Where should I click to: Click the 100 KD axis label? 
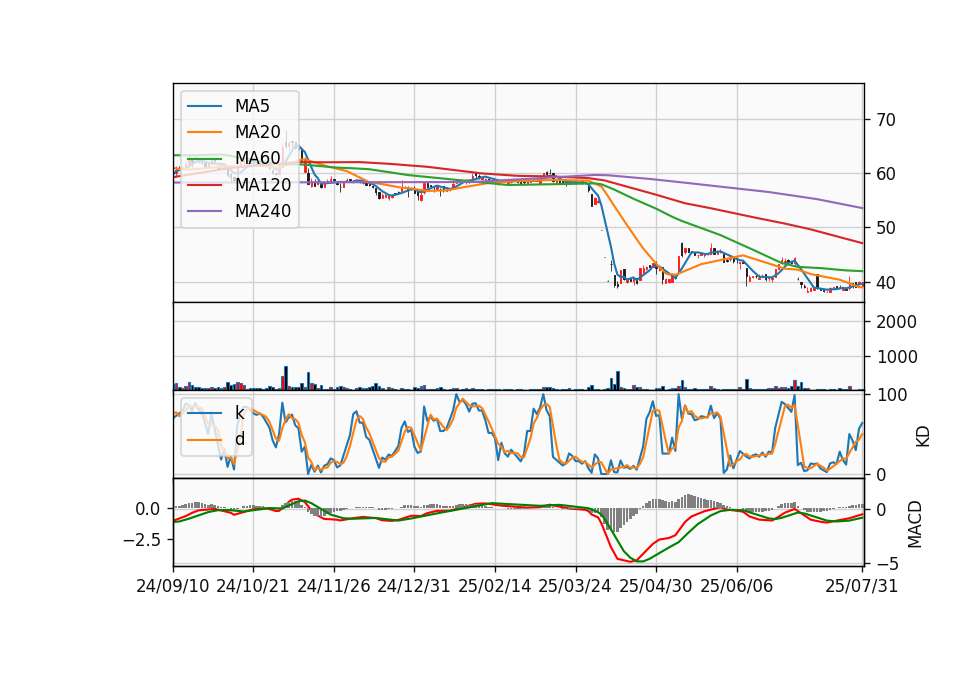(x=891, y=395)
